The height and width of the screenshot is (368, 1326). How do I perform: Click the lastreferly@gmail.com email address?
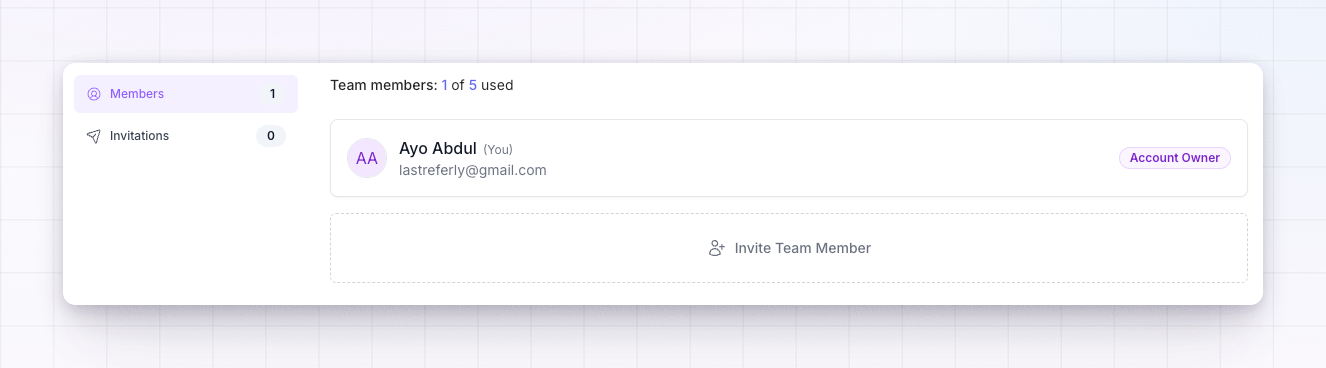[x=473, y=170]
